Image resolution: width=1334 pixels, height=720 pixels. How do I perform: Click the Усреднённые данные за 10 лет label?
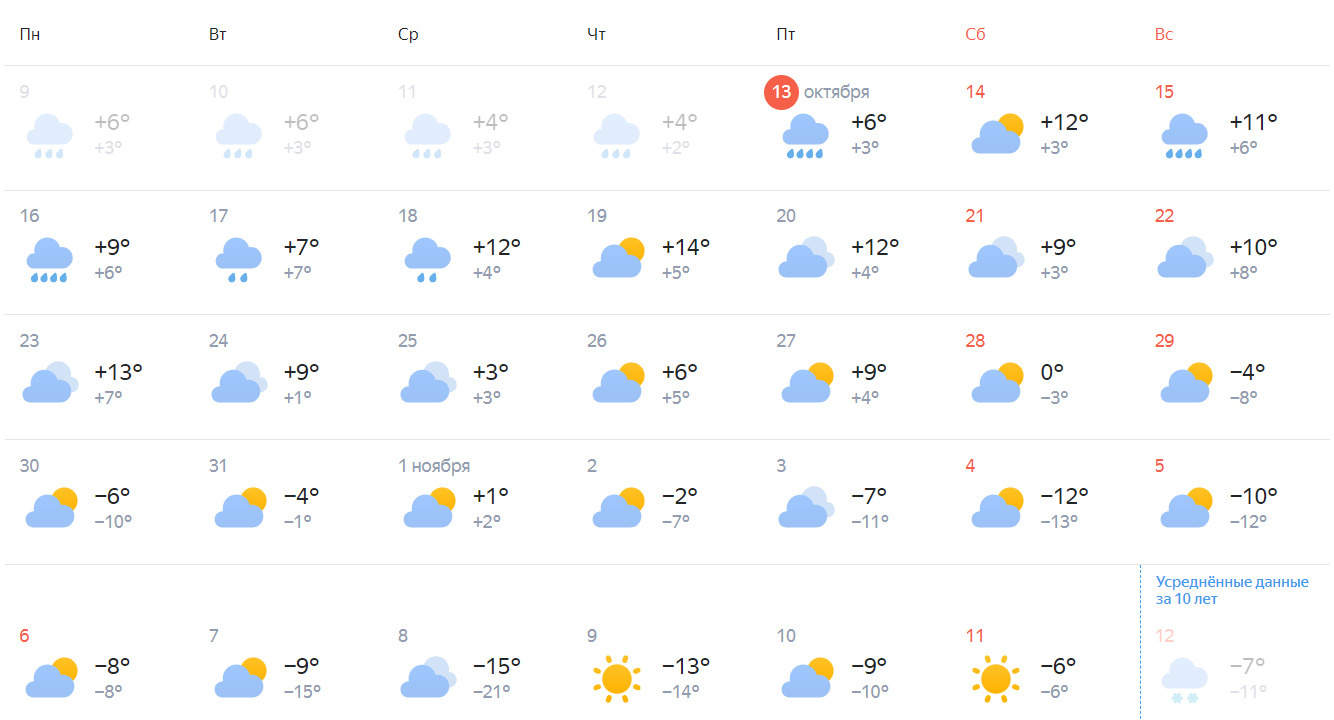[1232, 590]
